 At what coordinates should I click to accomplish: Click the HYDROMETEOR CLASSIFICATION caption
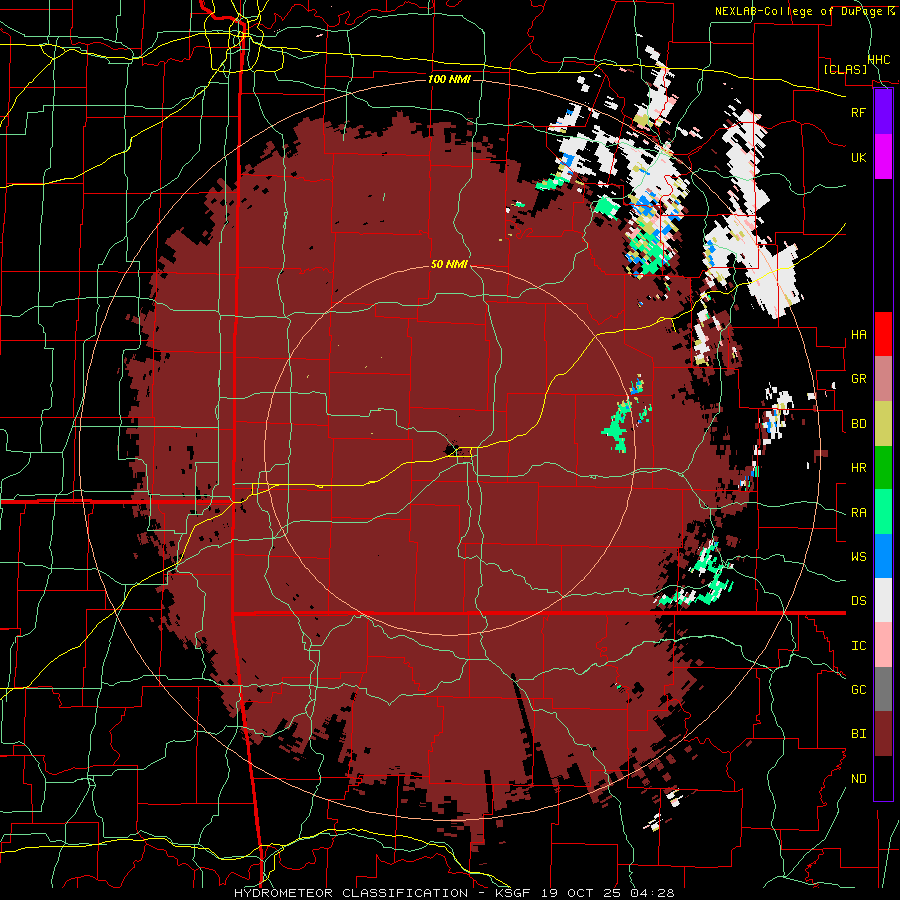(x=351, y=893)
